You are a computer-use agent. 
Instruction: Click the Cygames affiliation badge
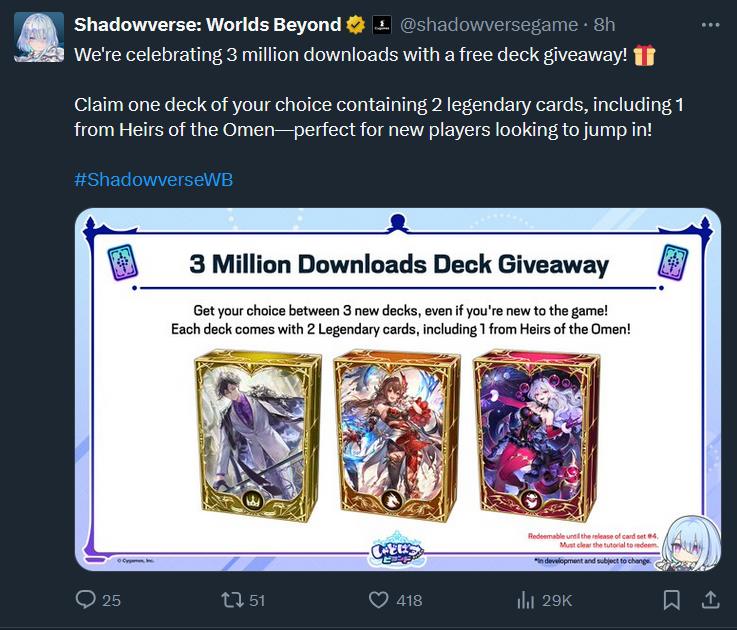tap(382, 25)
